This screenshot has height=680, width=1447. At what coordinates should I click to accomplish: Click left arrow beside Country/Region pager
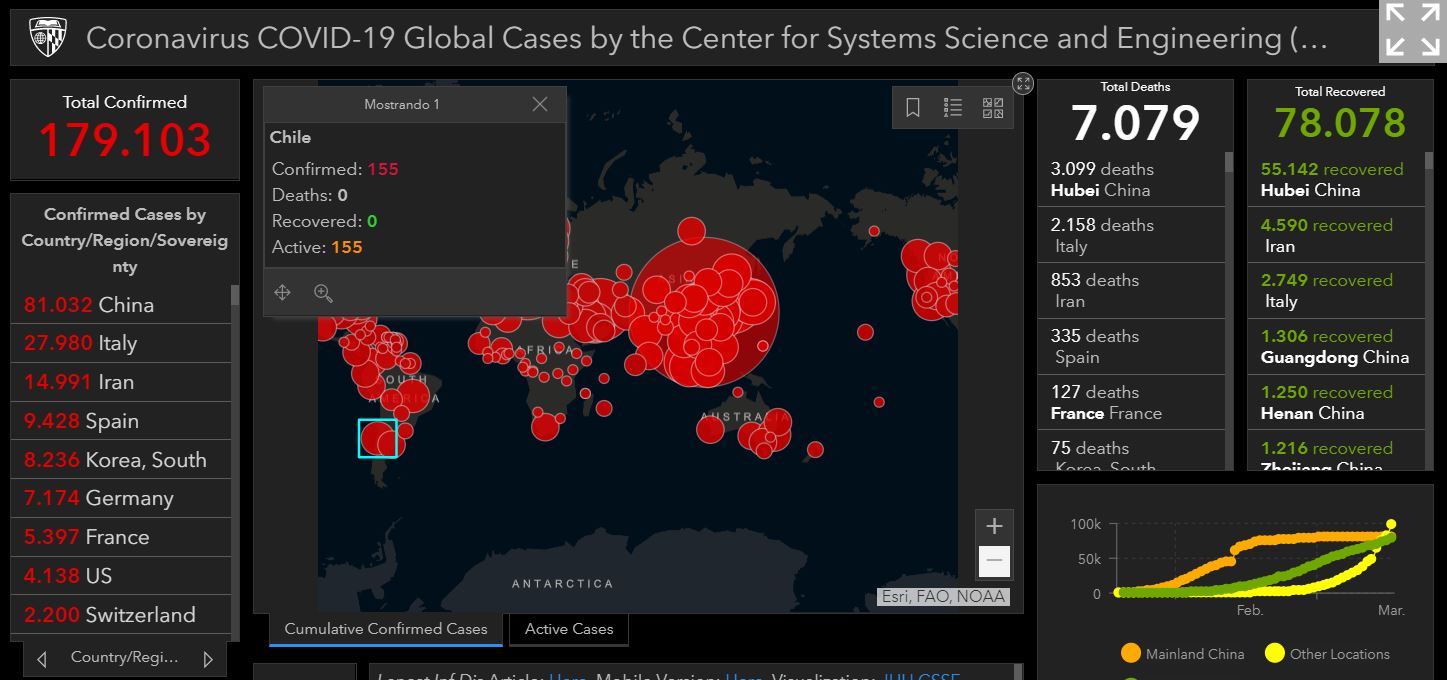[42, 659]
